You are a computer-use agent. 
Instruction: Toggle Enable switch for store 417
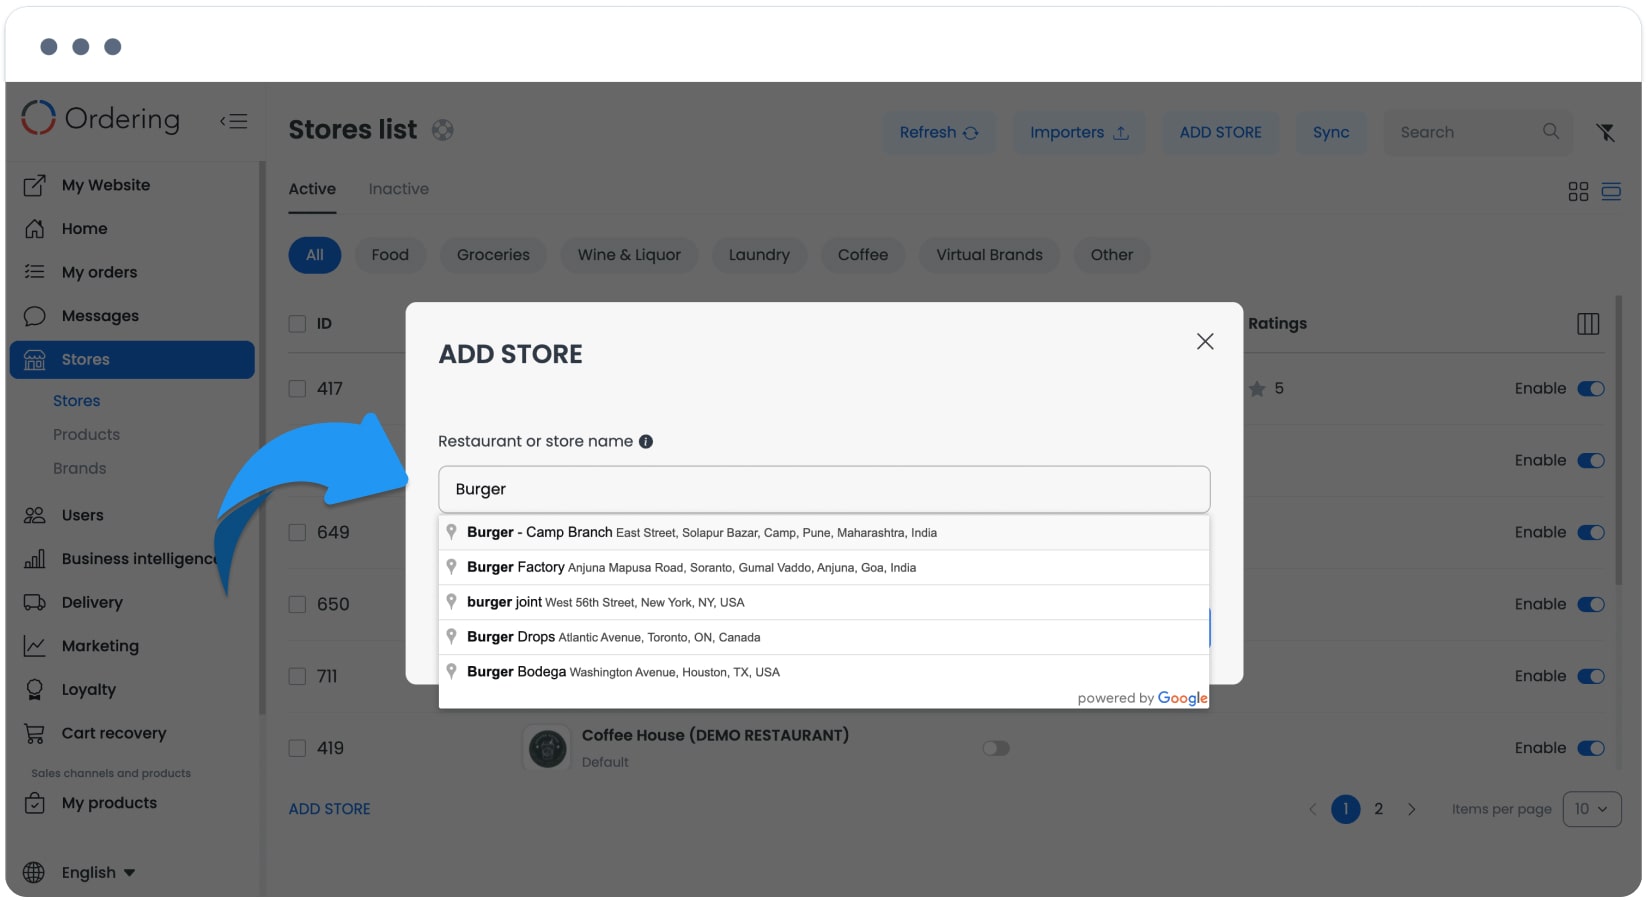(1591, 389)
